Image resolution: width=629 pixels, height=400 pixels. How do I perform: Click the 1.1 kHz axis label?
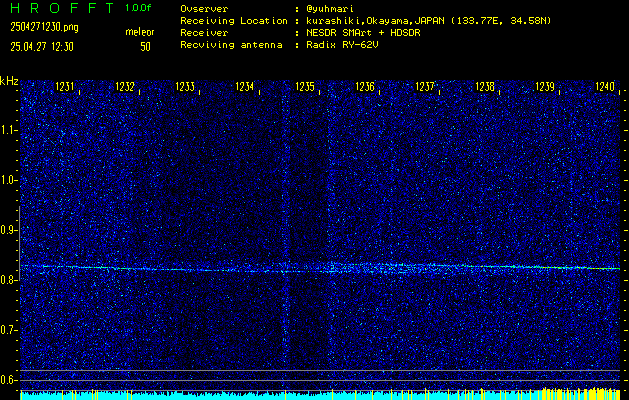point(8,130)
